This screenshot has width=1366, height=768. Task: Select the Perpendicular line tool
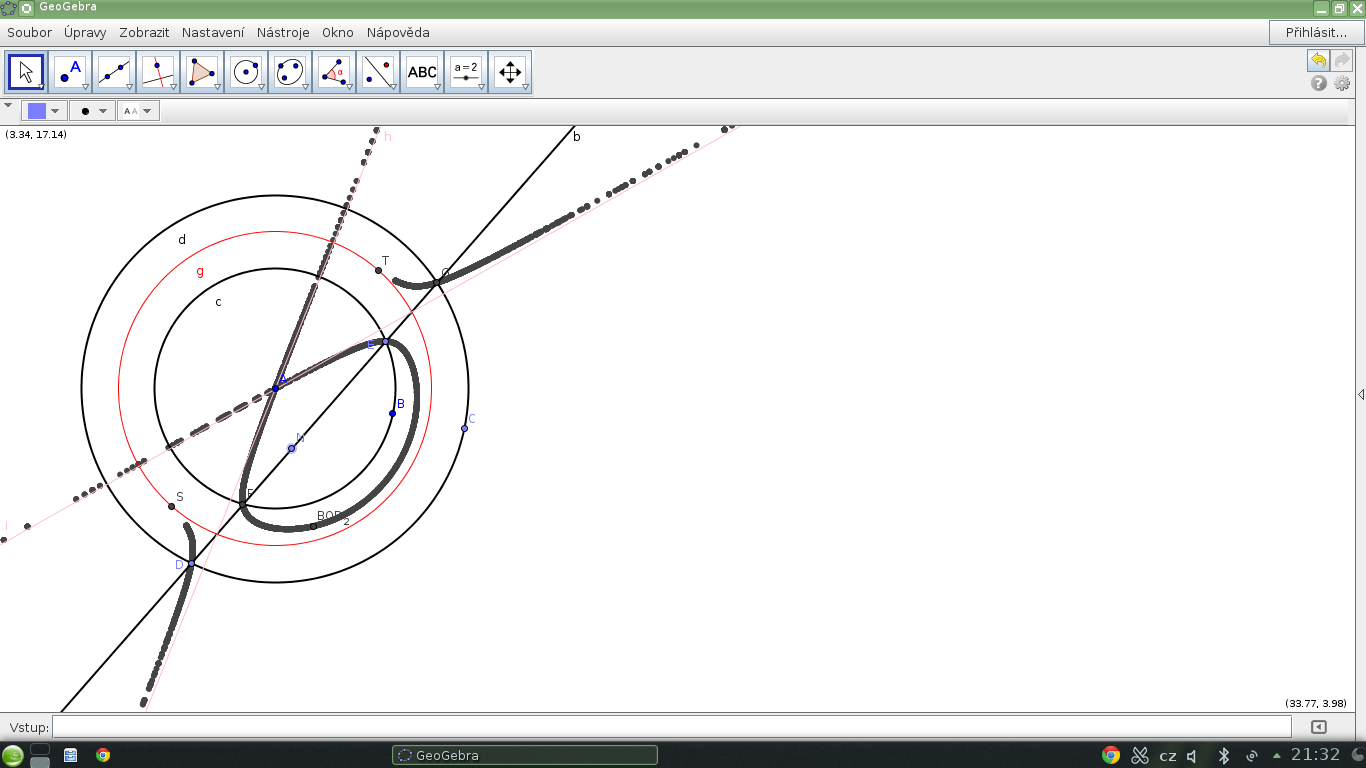(158, 72)
